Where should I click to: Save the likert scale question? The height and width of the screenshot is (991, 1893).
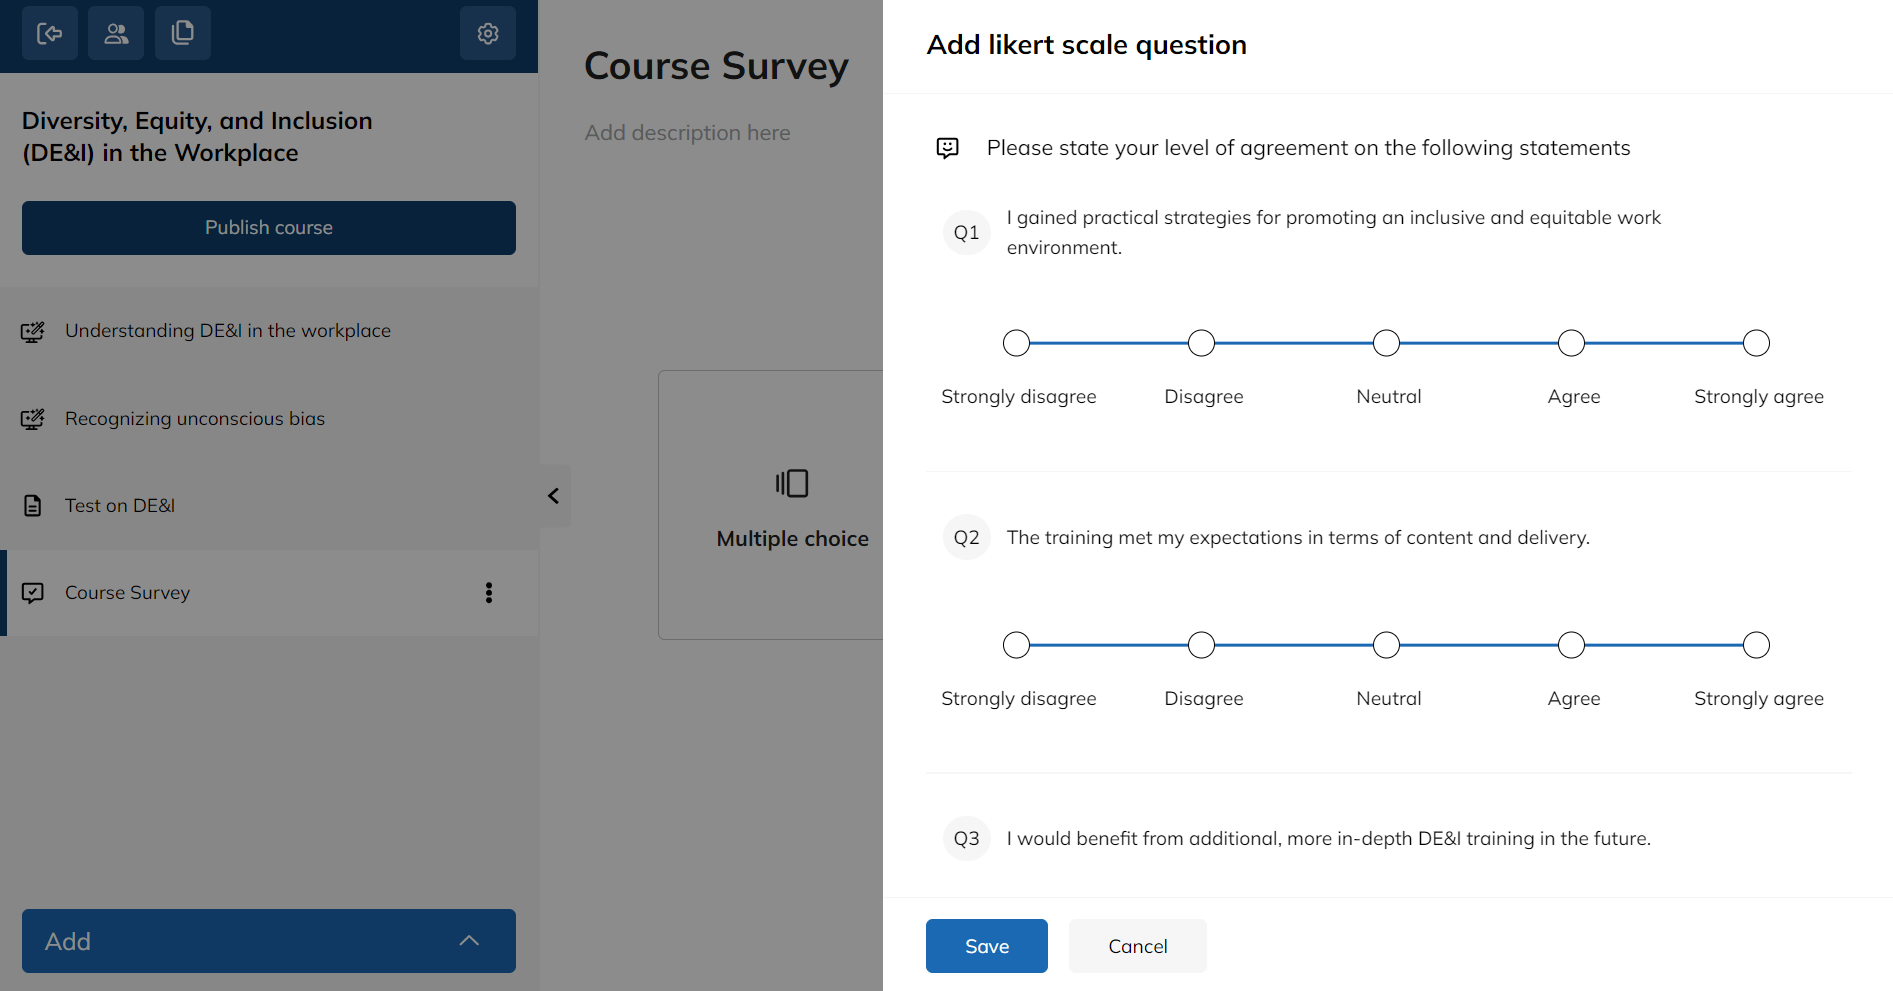[x=986, y=945]
